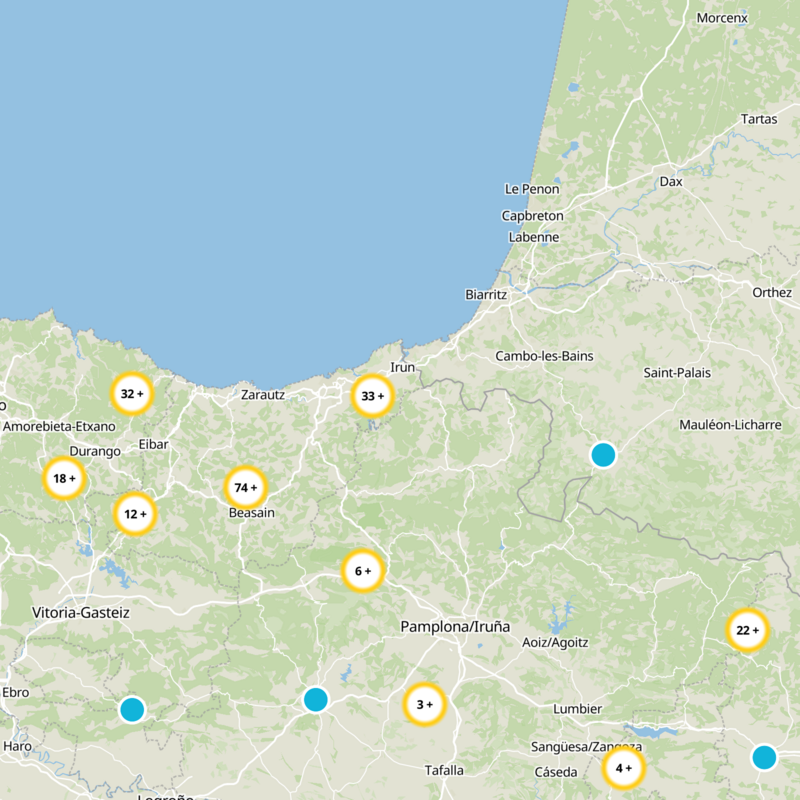Click the blue marker near Mauléon-Licharre
Screen dimensions: 800x800
pyautogui.click(x=602, y=456)
